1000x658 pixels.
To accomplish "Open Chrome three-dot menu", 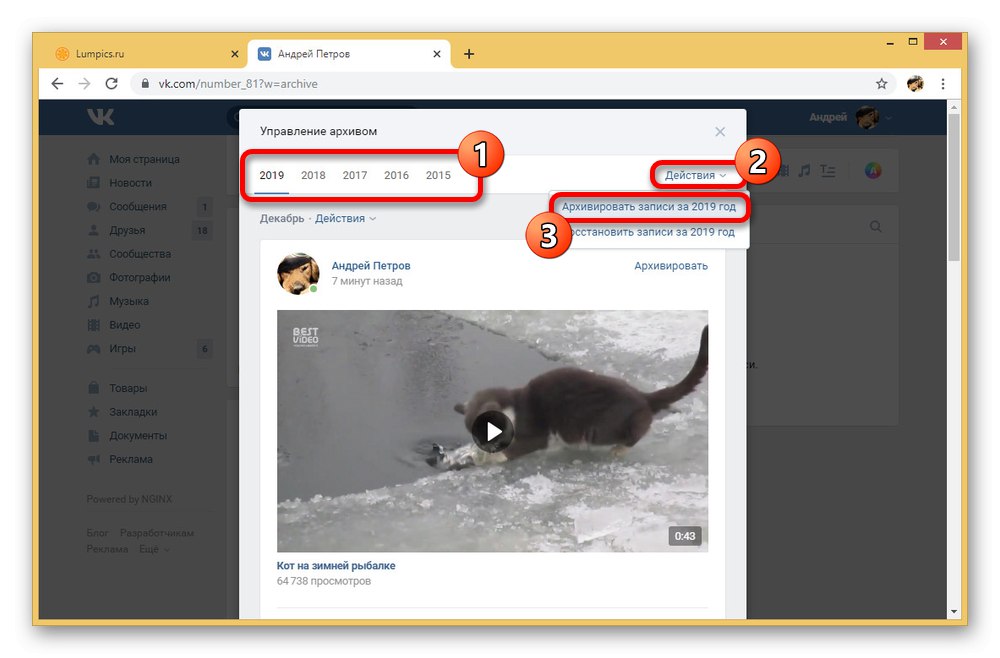I will (x=943, y=84).
